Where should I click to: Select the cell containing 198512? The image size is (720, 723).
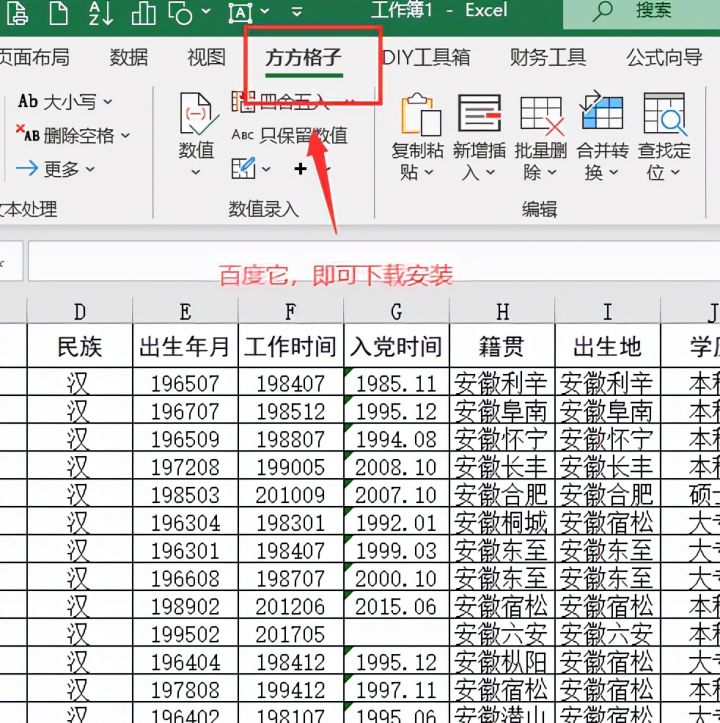click(291, 410)
